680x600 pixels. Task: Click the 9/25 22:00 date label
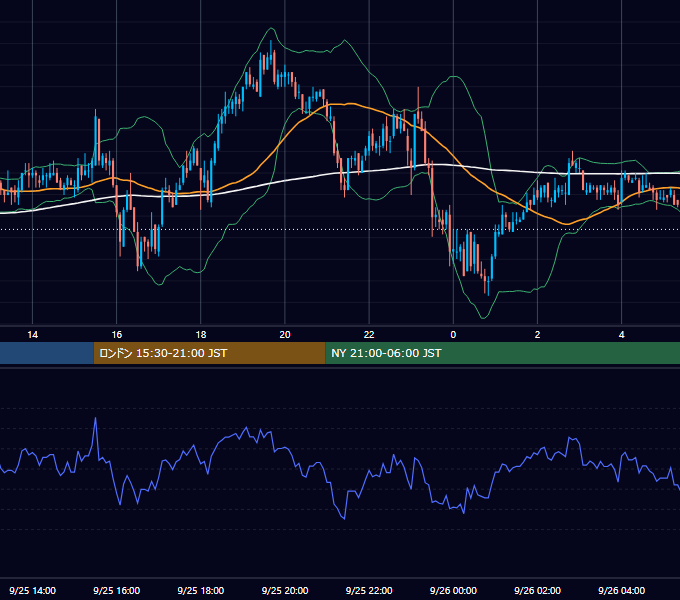369,590
